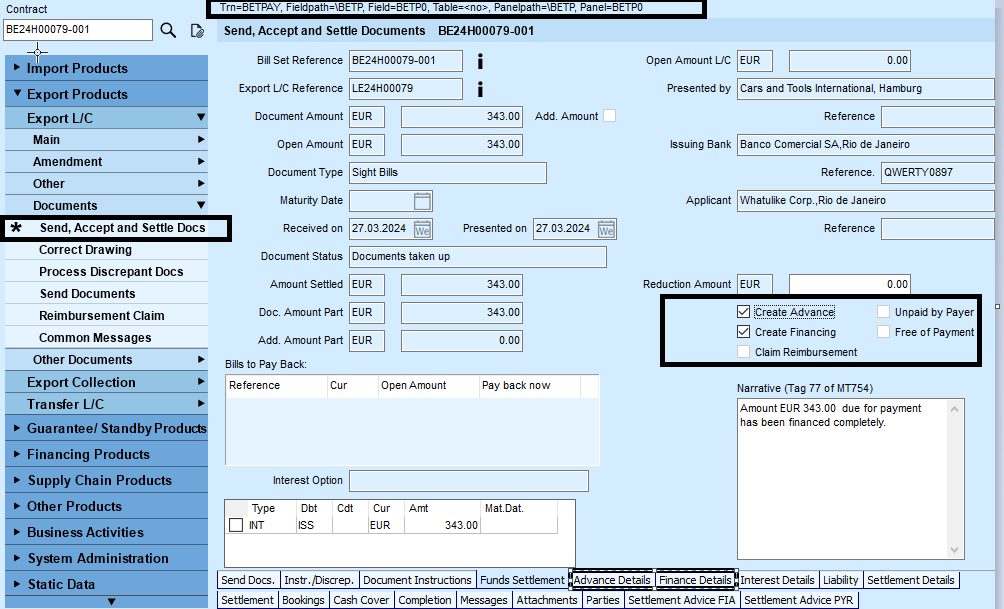Open info for Bill Set Reference
The height and width of the screenshot is (609, 1004).
pos(480,61)
